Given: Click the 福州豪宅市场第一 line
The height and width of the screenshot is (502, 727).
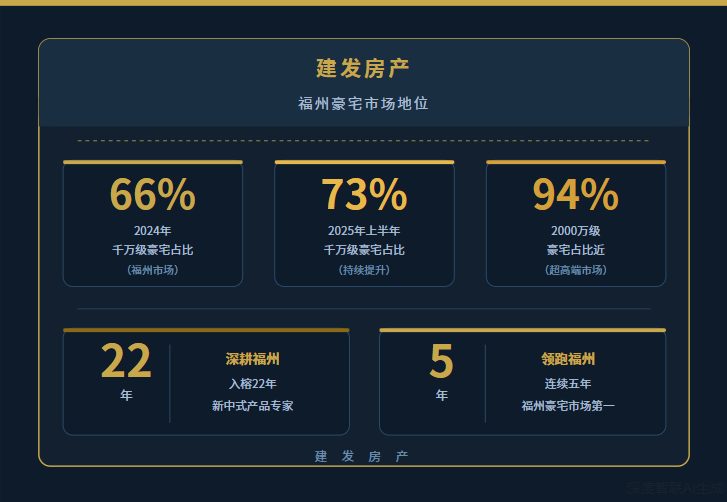Looking at the screenshot, I should 568,406.
